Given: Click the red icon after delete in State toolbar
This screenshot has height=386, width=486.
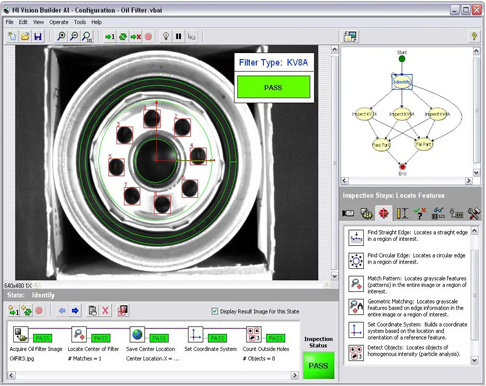Looking at the screenshot, I should pyautogui.click(x=122, y=311).
